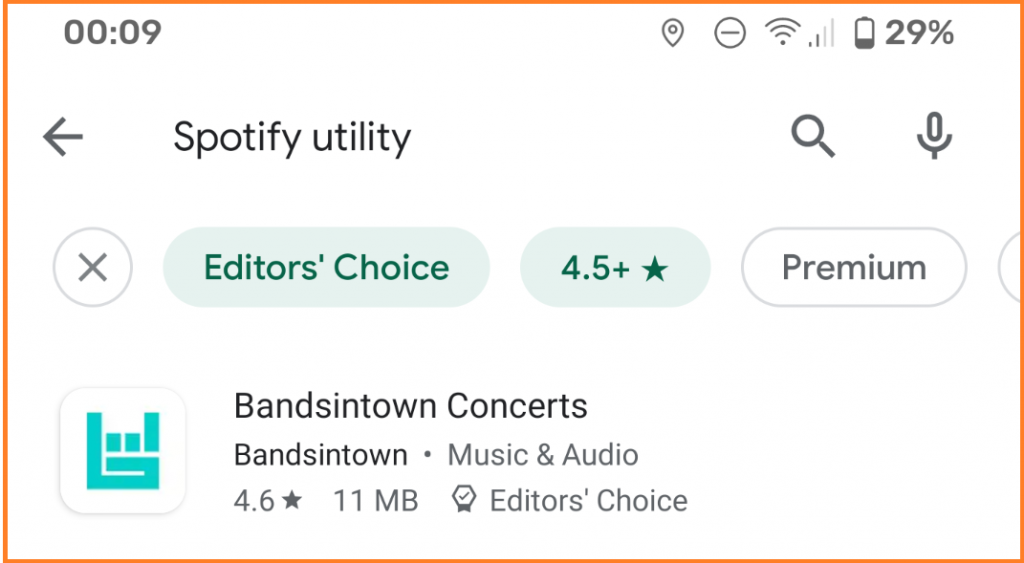
Task: Disable the Editors' Choice filter chip
Action: [x=326, y=268]
